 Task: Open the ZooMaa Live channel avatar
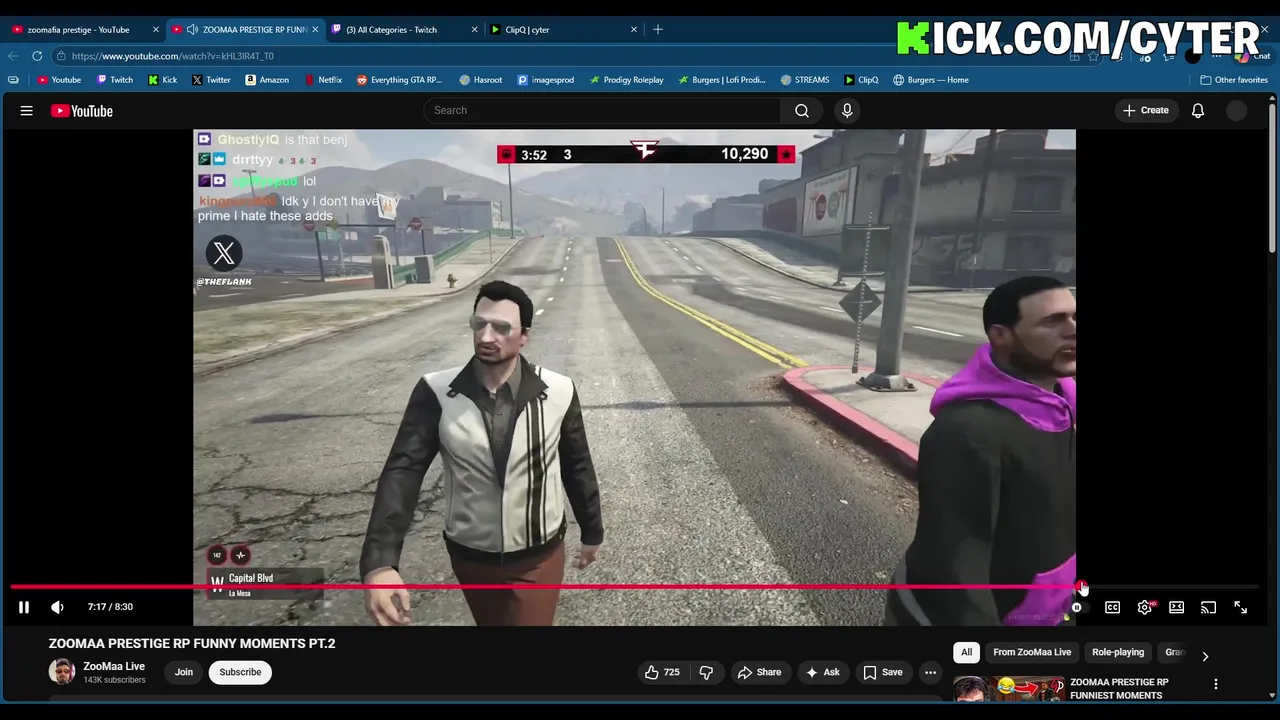point(62,672)
